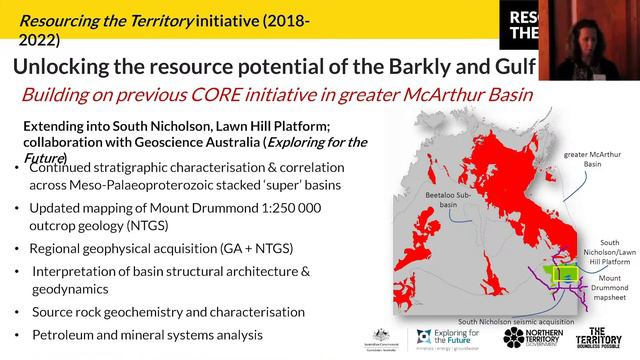Image resolution: width=640 pixels, height=360 pixels.
Task: Click the green Mount Drummond mapsheet rectangle
Action: click(x=565, y=275)
